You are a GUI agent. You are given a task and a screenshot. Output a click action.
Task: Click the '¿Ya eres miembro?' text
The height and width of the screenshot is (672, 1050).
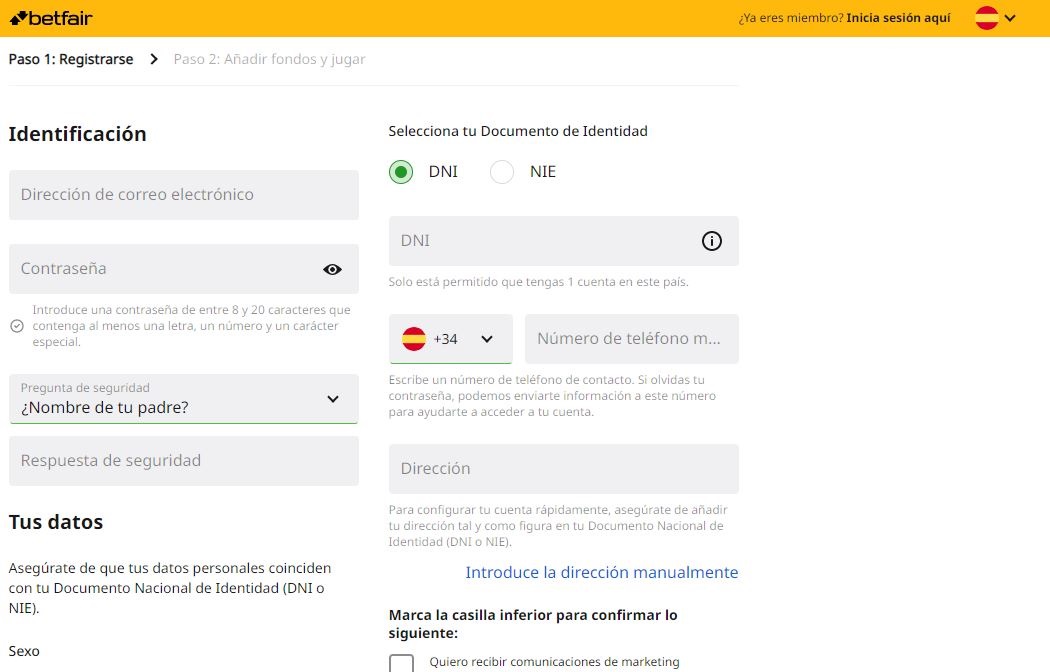(791, 18)
